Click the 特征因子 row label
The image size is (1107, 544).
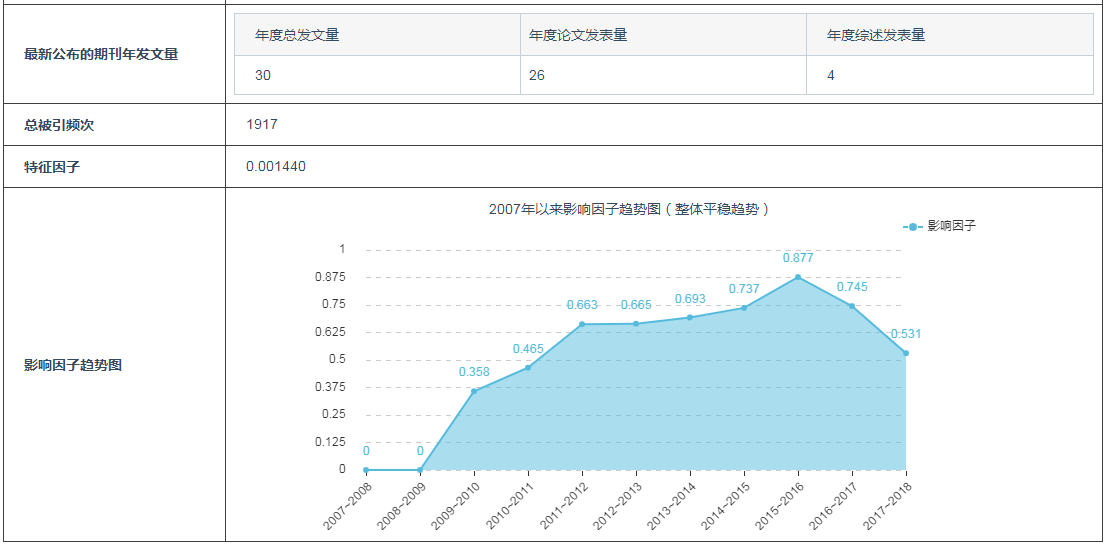click(52, 167)
